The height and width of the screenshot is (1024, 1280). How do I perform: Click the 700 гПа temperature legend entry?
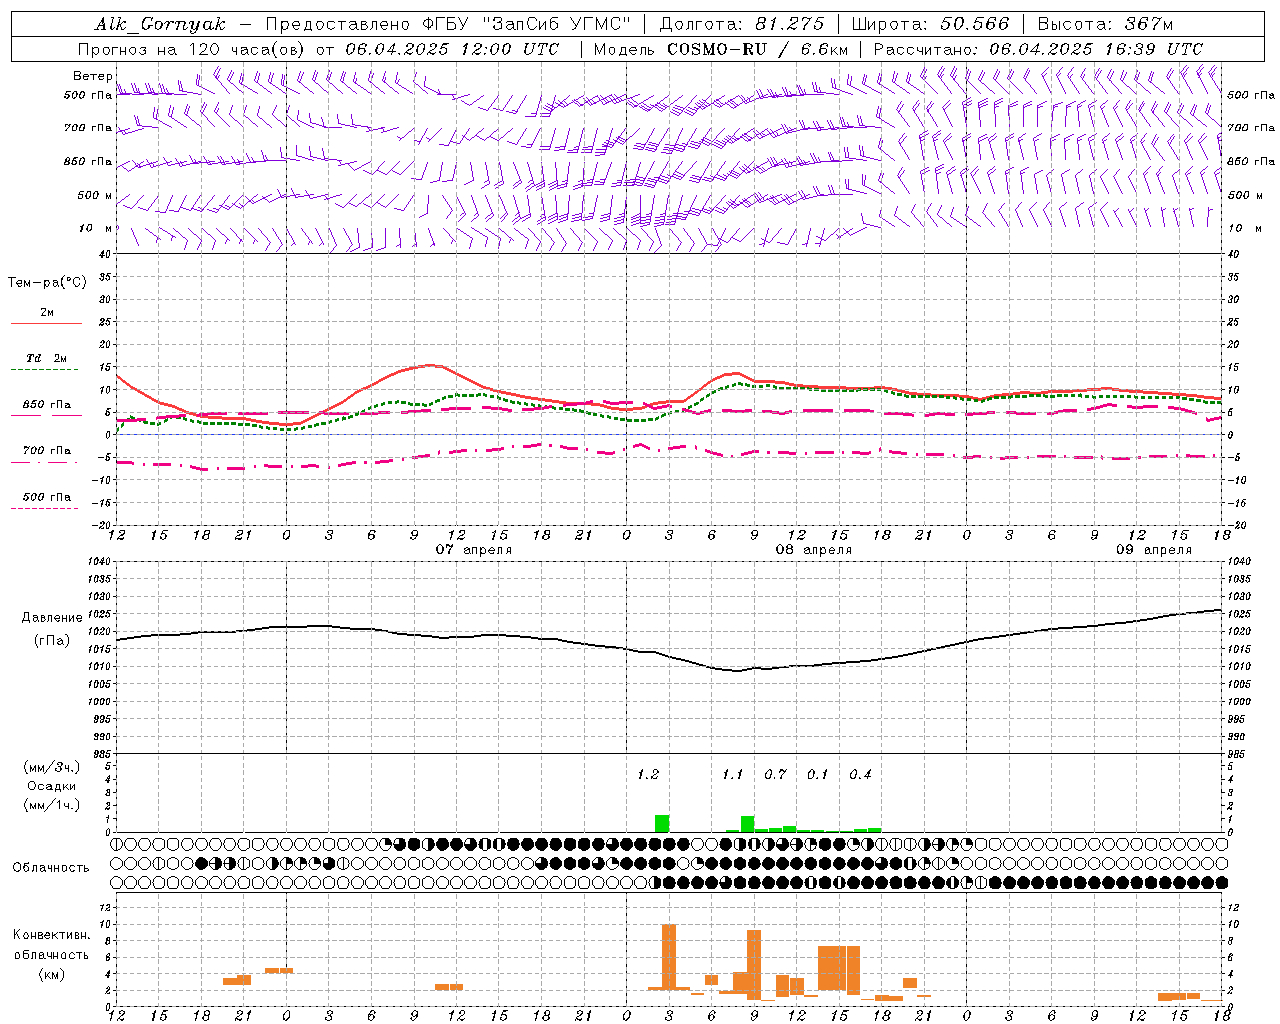(x=47, y=450)
